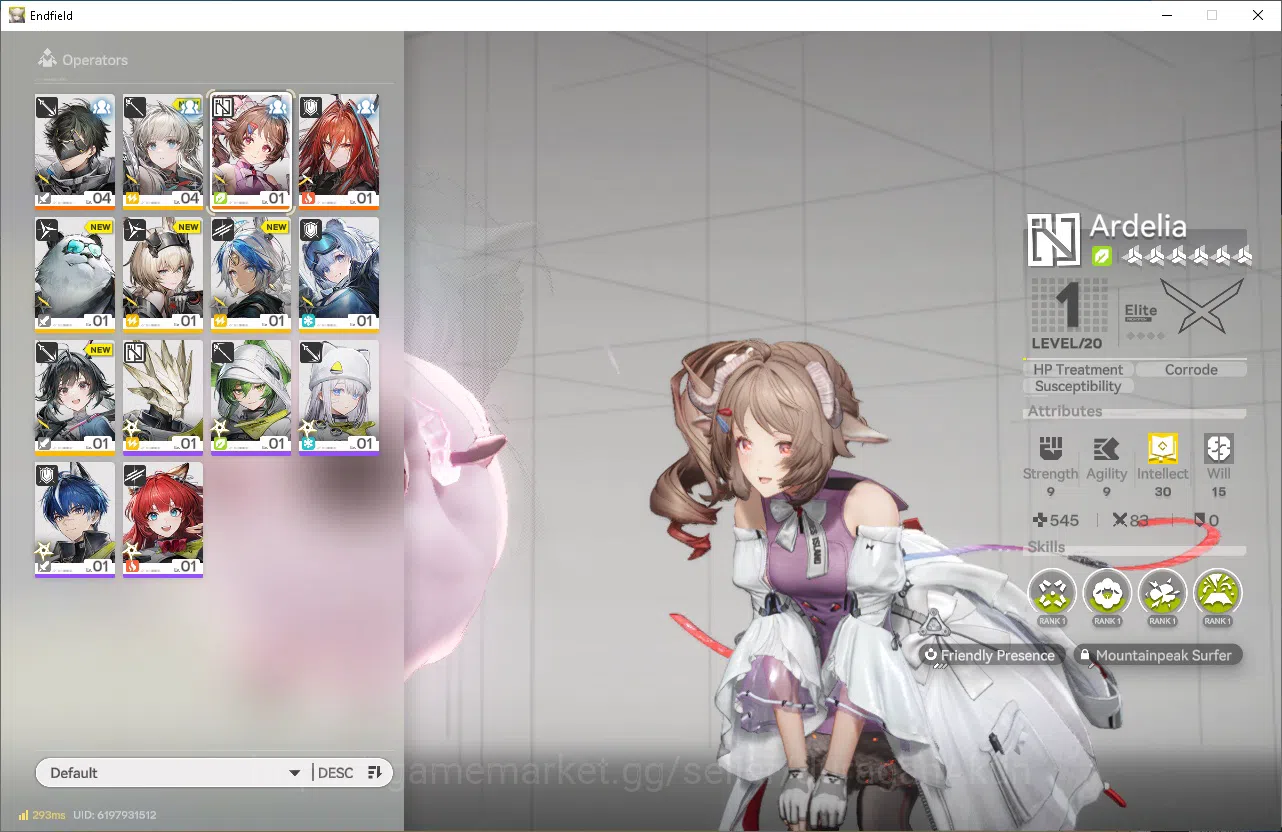Select the red-haired cat-eared girl card
1282x832 pixels.
[x=163, y=520]
